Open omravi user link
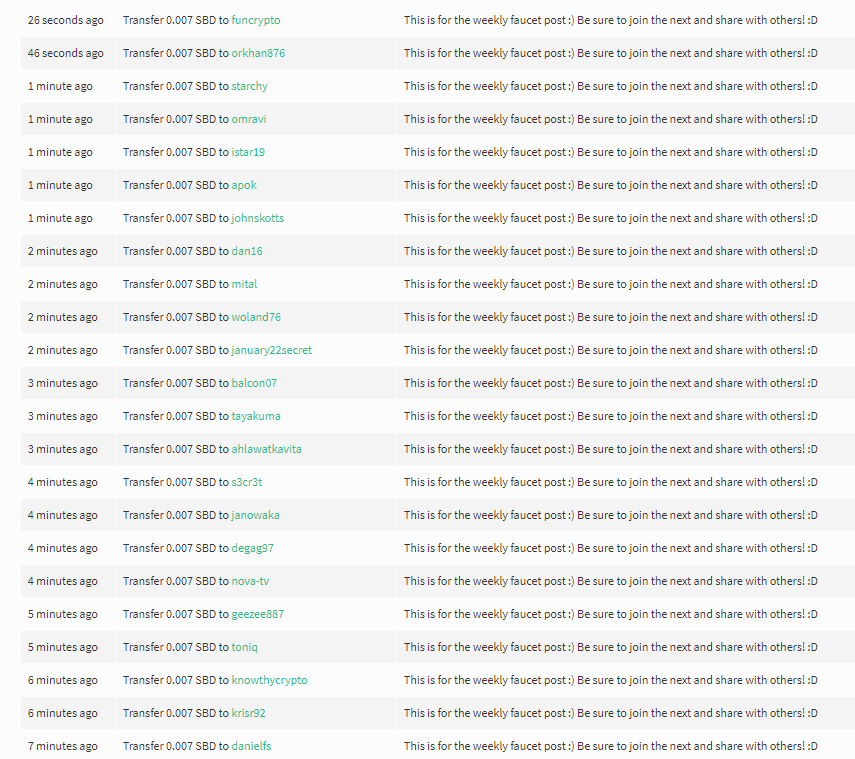The image size is (855, 759). click(x=249, y=119)
